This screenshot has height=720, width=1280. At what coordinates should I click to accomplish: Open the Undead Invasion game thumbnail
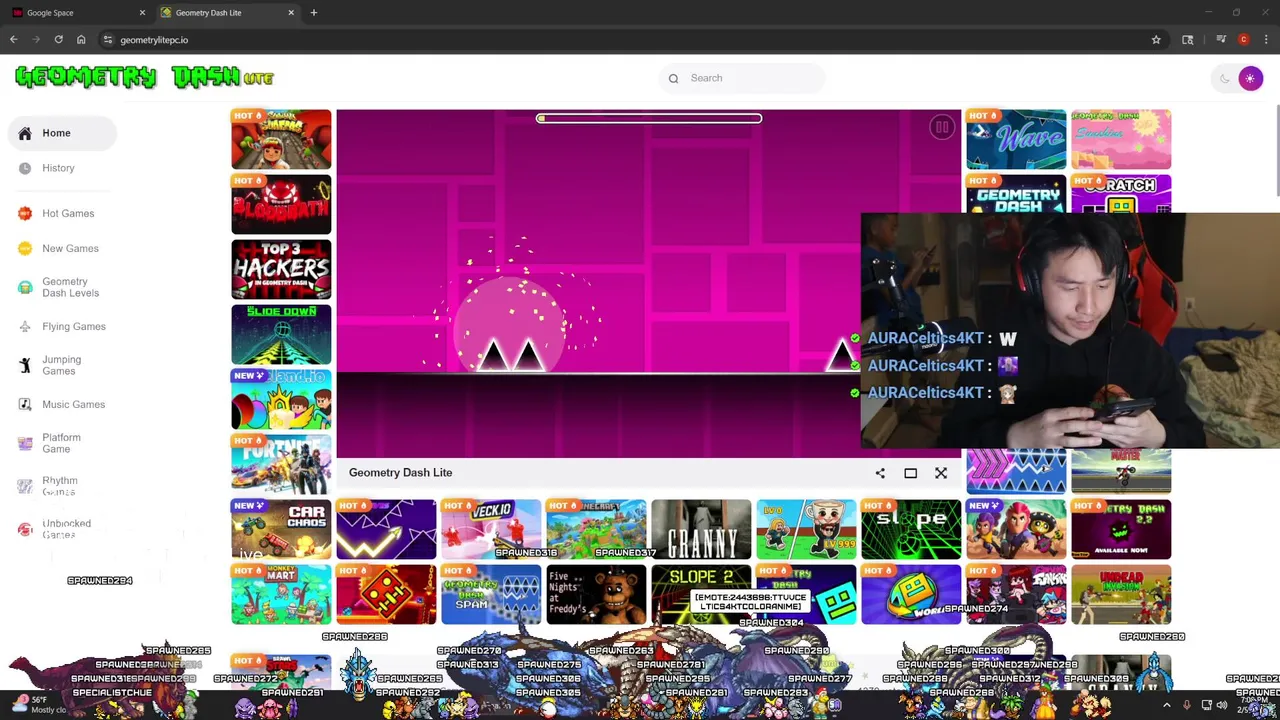pos(1121,594)
